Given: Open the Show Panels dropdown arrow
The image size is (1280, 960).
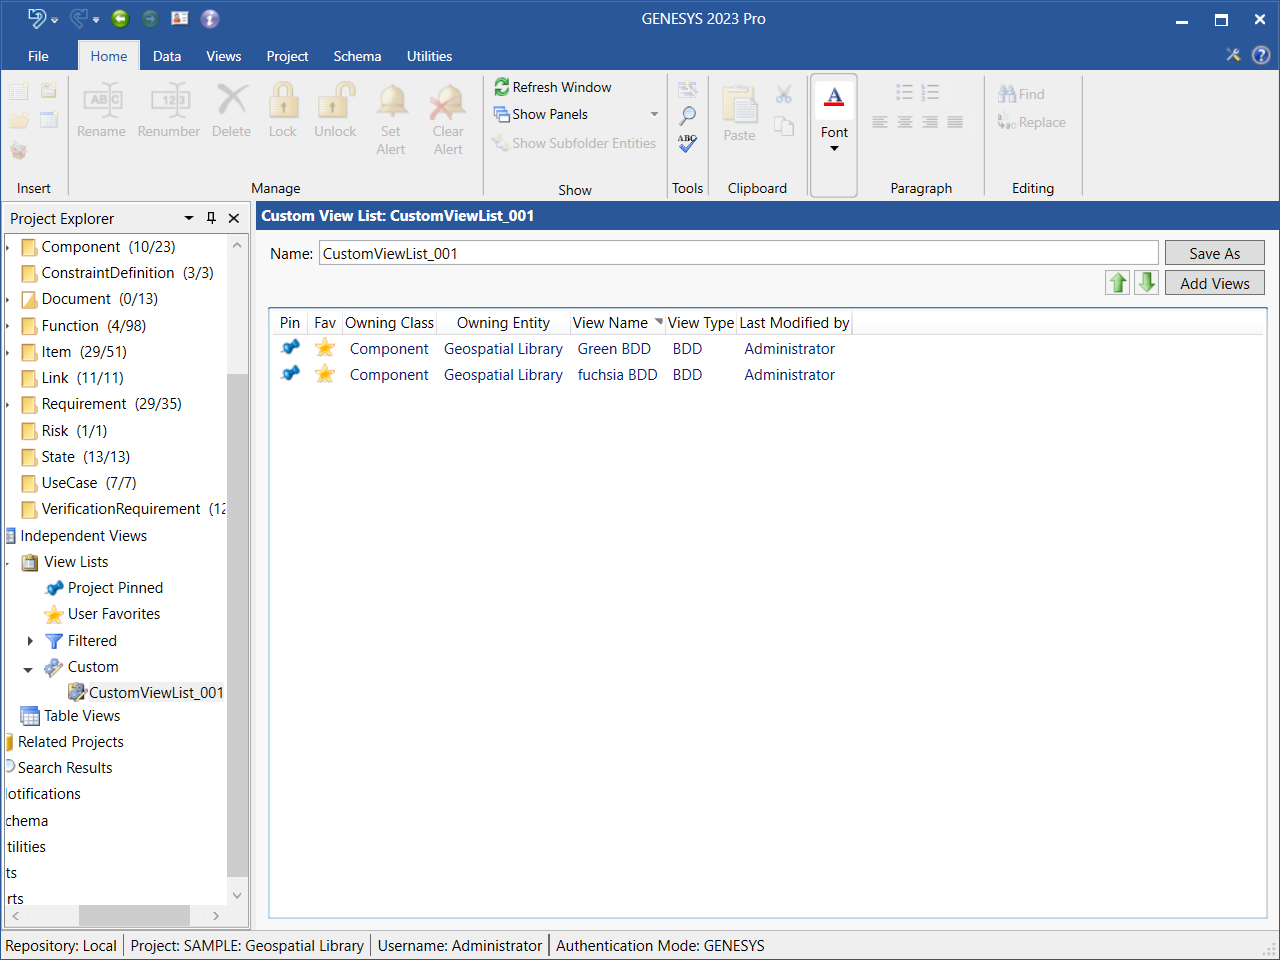Looking at the screenshot, I should pos(654,114).
